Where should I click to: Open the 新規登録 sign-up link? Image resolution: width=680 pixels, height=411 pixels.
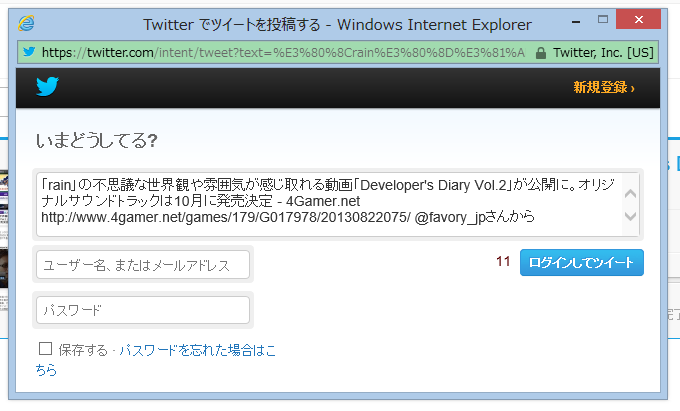[x=603, y=88]
